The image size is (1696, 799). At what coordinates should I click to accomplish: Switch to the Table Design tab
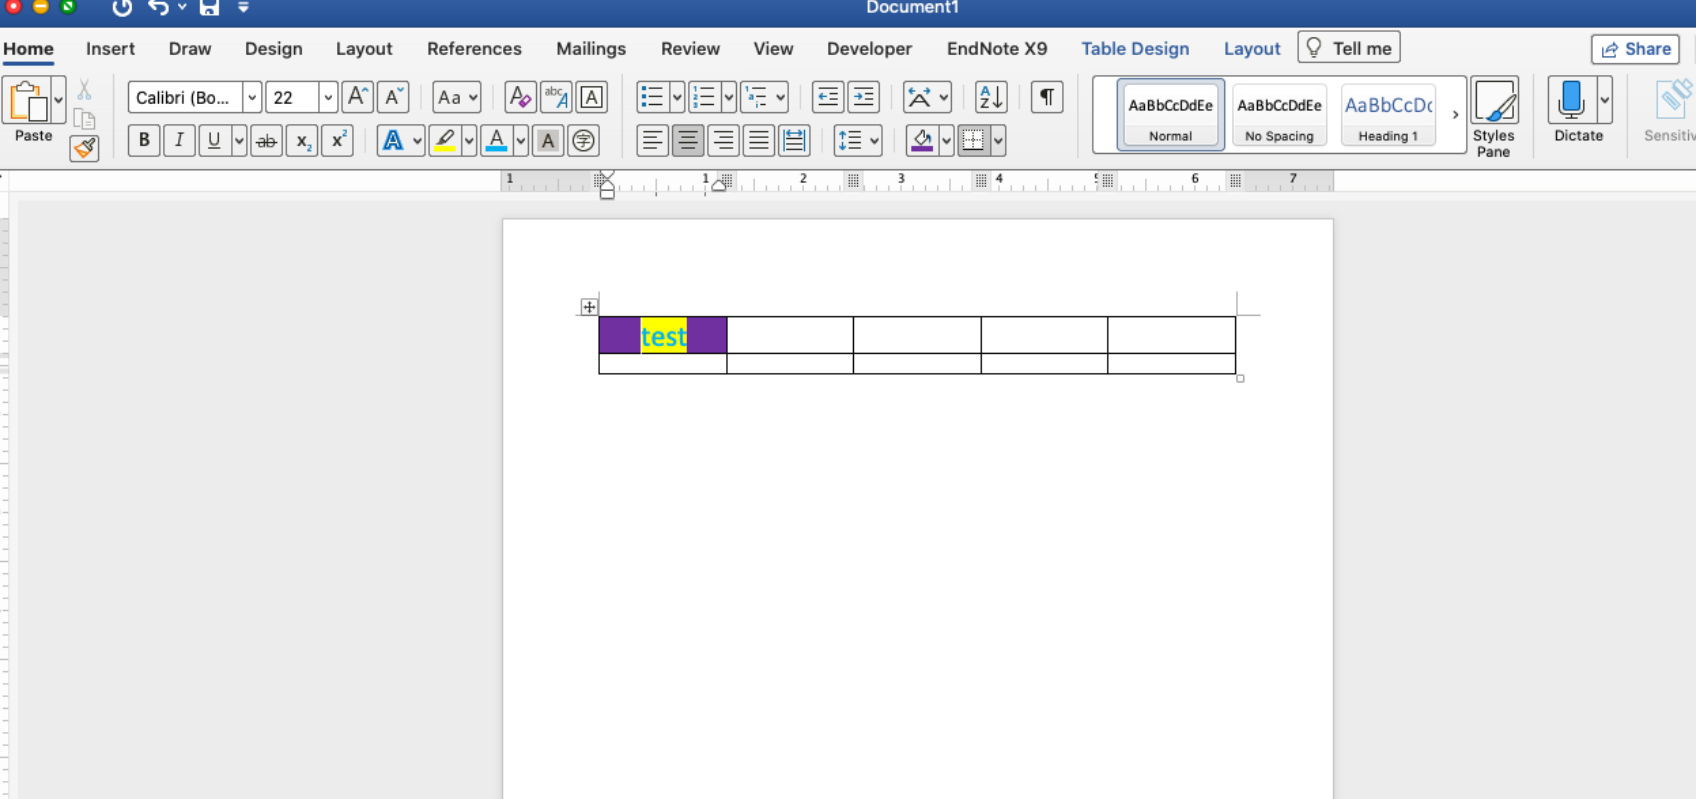1135,49
